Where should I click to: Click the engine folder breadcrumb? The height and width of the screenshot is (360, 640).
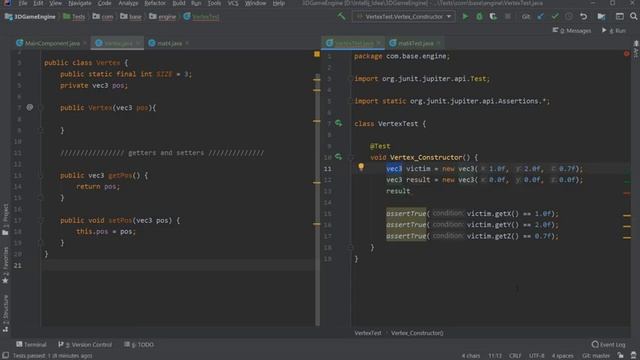point(162,17)
